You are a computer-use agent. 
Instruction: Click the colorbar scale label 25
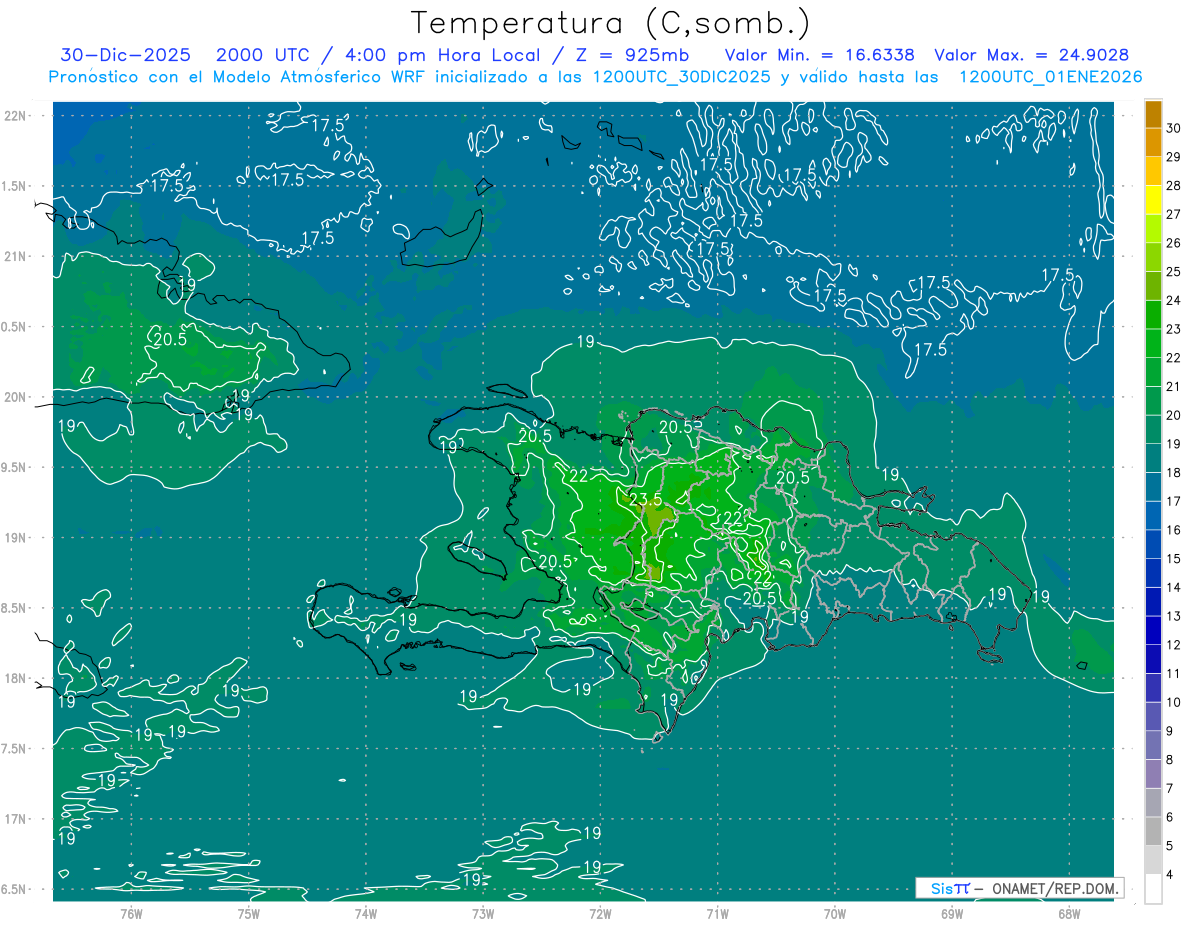(1174, 271)
